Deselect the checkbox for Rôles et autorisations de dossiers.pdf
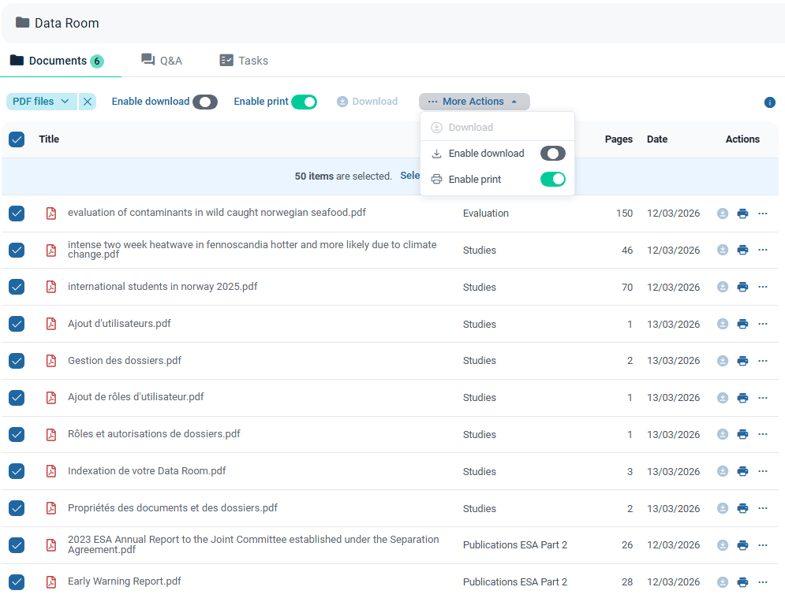Screen dimensions: 785x598 pos(17,434)
